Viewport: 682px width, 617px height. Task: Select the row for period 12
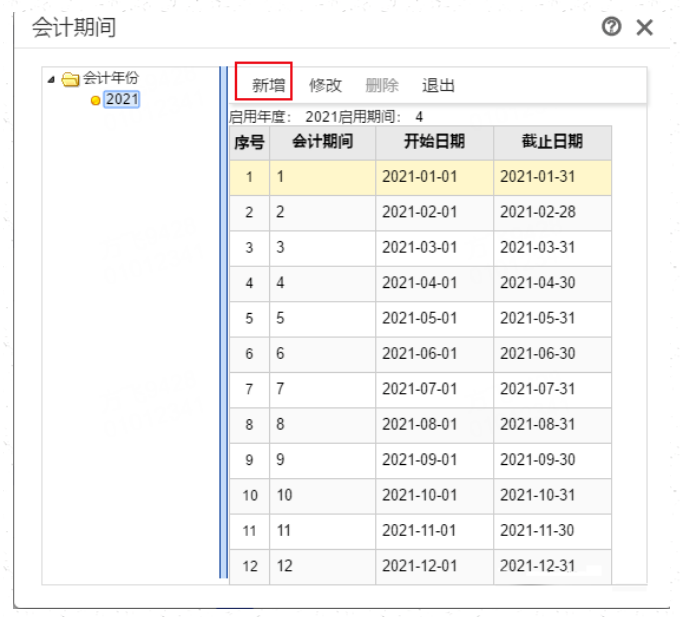(421, 567)
